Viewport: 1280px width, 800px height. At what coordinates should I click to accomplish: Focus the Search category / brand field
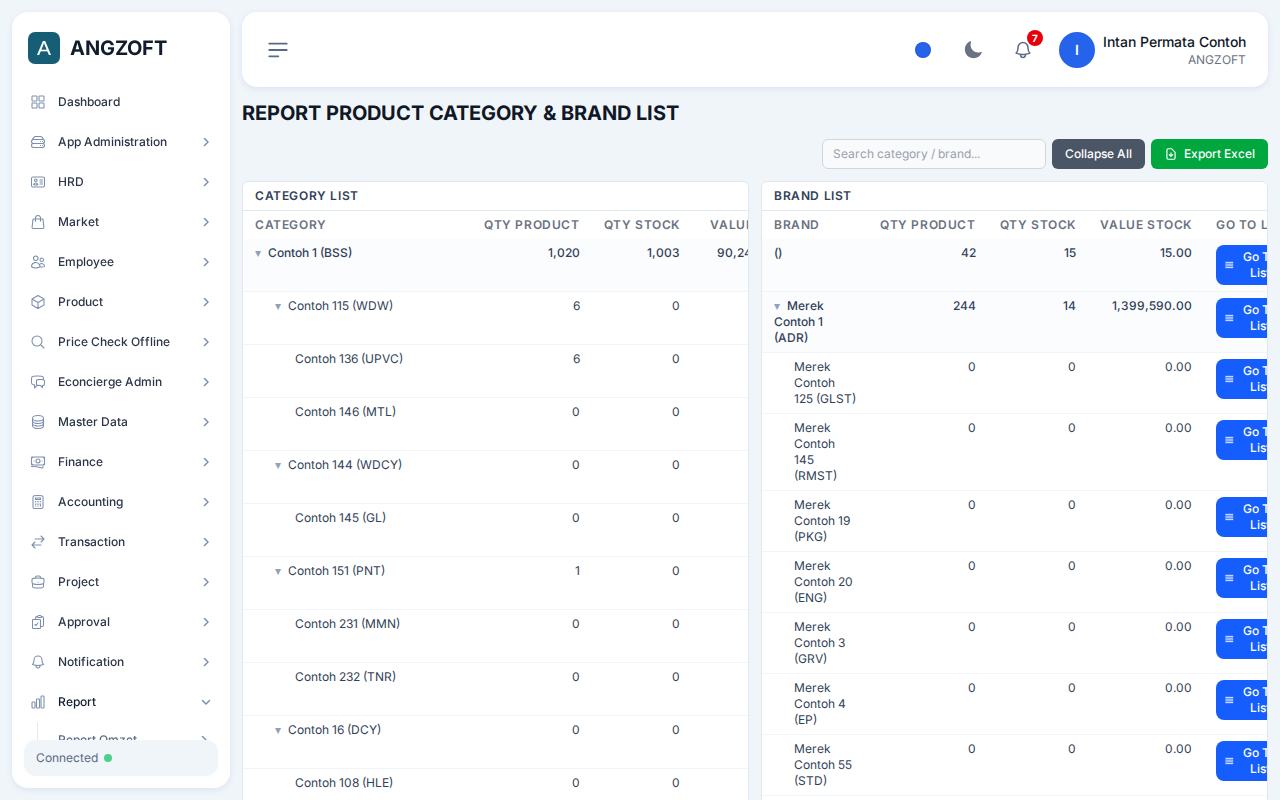(934, 154)
